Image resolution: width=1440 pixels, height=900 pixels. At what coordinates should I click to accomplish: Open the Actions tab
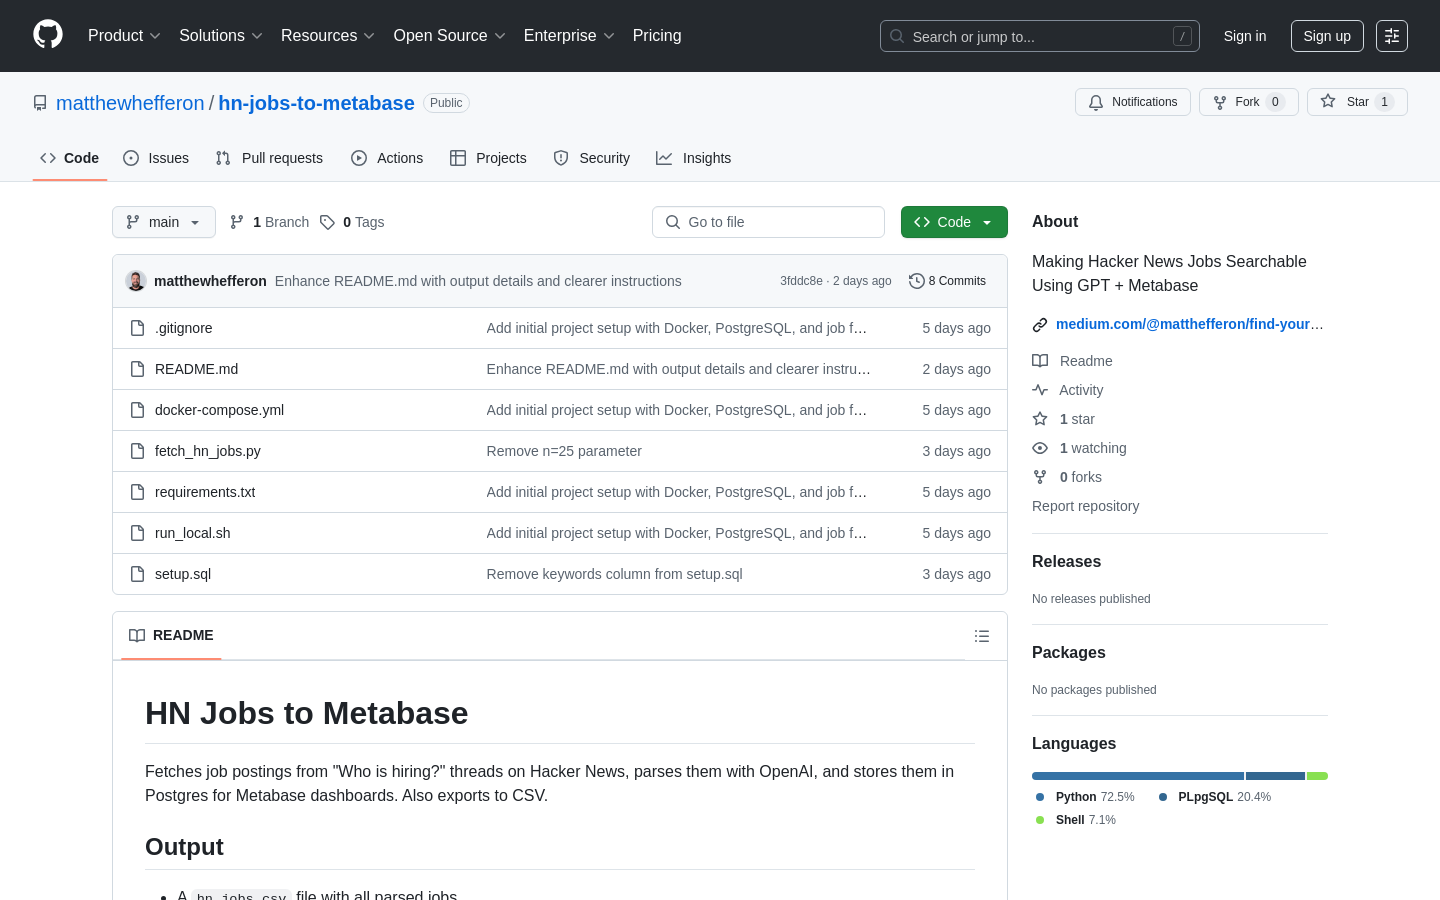(387, 158)
